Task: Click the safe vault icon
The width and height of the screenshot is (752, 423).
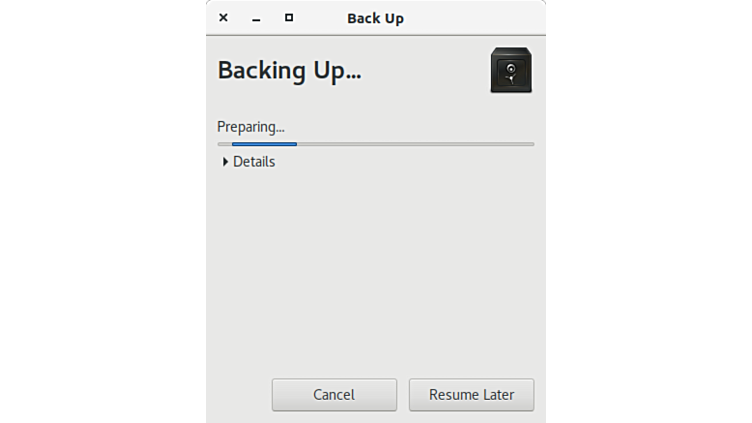Action: coord(510,71)
